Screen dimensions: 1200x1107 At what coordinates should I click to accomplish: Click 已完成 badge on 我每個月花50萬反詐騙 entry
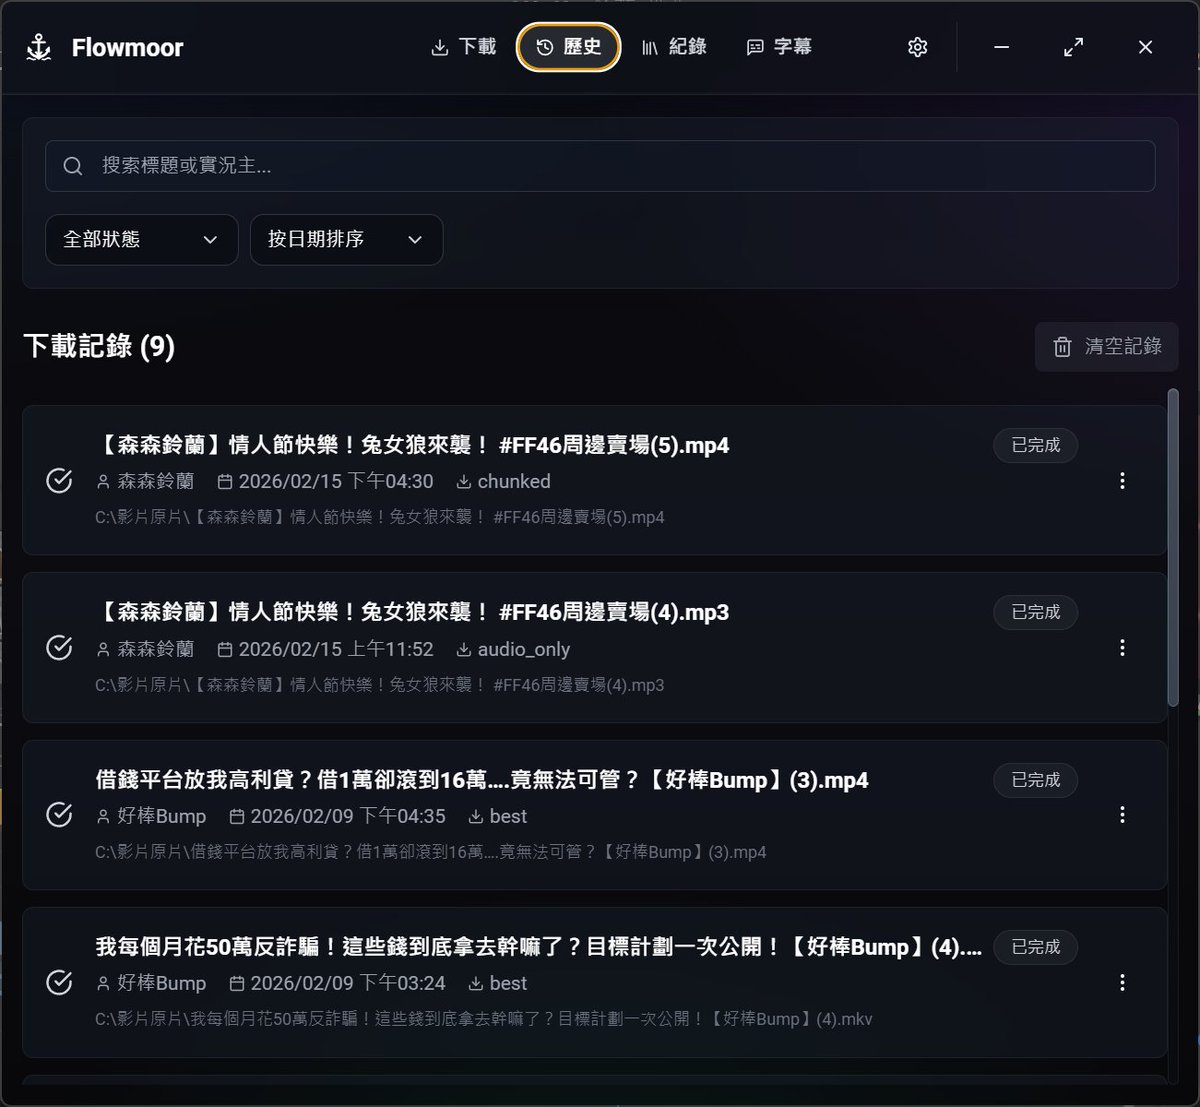[x=1035, y=947]
